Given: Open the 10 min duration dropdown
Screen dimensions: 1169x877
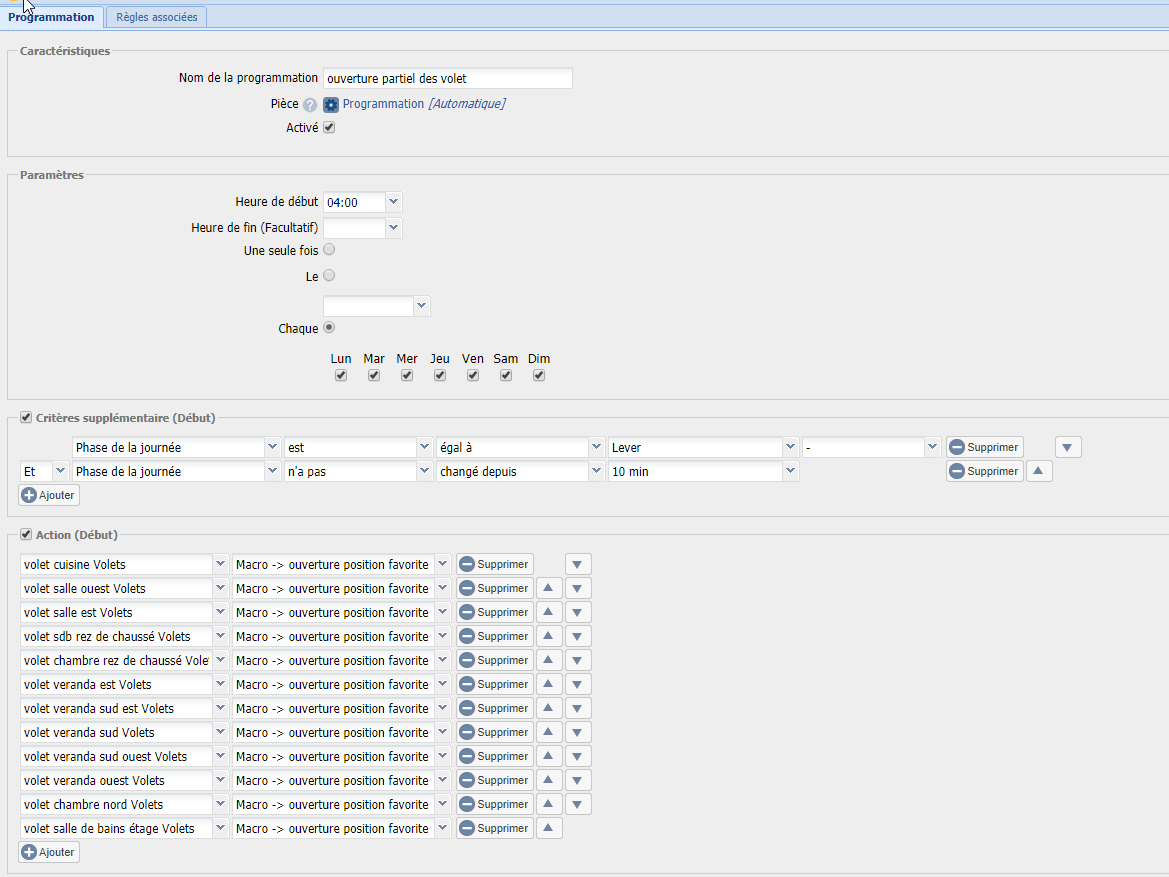Looking at the screenshot, I should click(790, 471).
